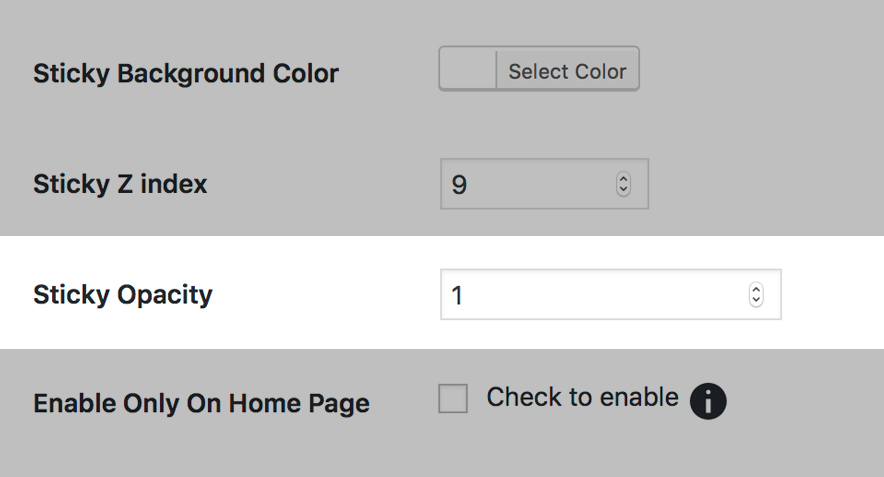Decrease Sticky Z index with down arrow
Viewport: 884px width, 477px height.
(x=624, y=190)
